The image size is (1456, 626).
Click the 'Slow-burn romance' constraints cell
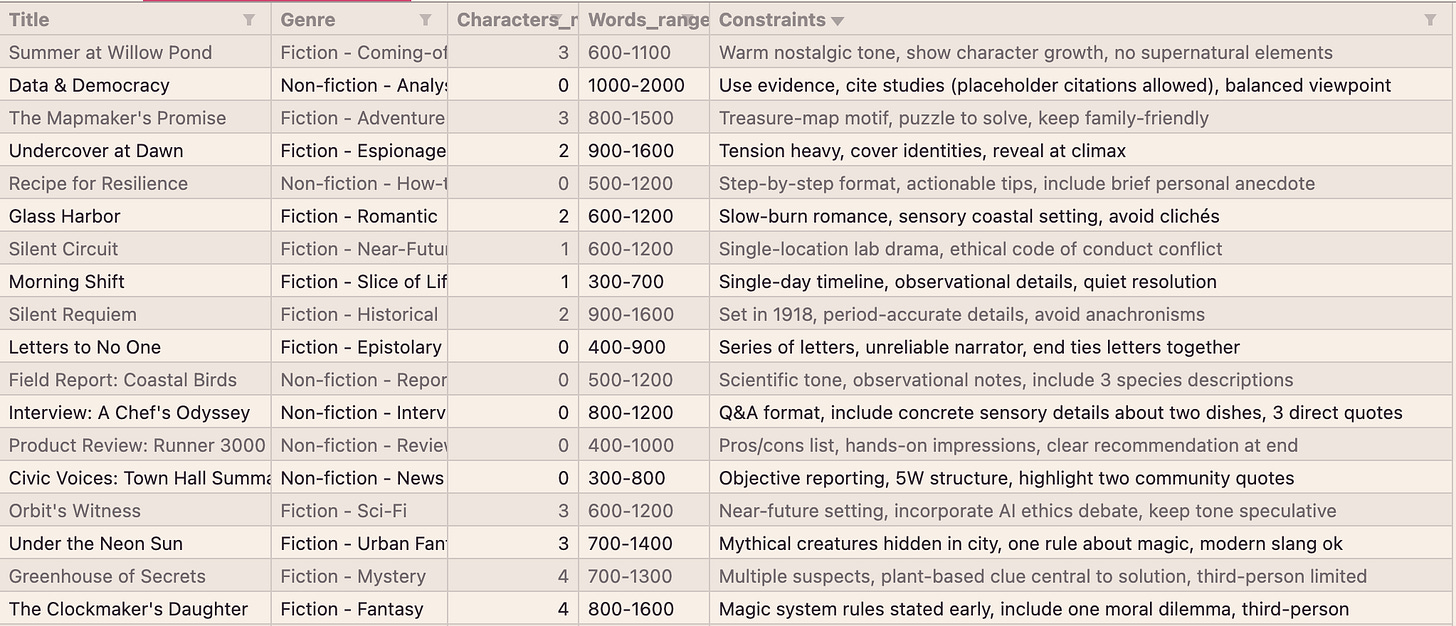point(1083,216)
